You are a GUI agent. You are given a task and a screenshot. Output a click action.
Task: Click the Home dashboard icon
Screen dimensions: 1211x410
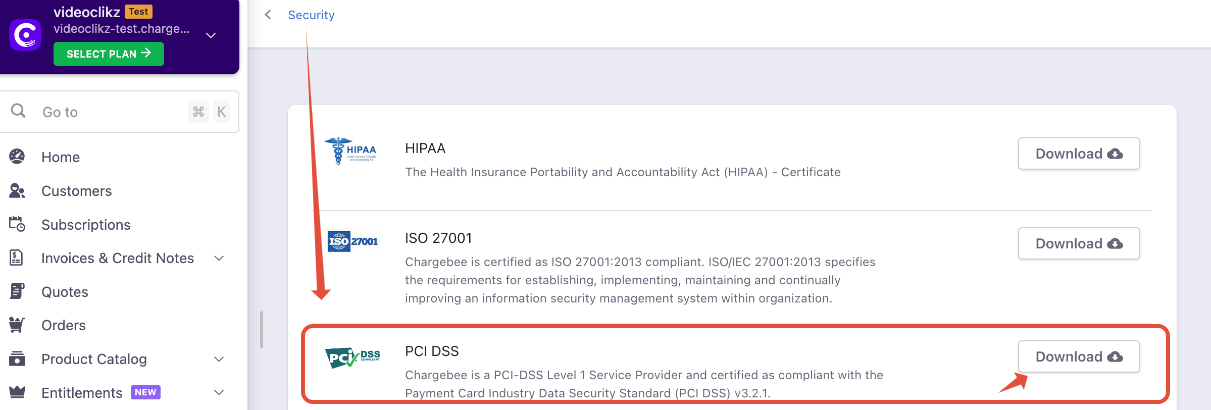coord(17,157)
